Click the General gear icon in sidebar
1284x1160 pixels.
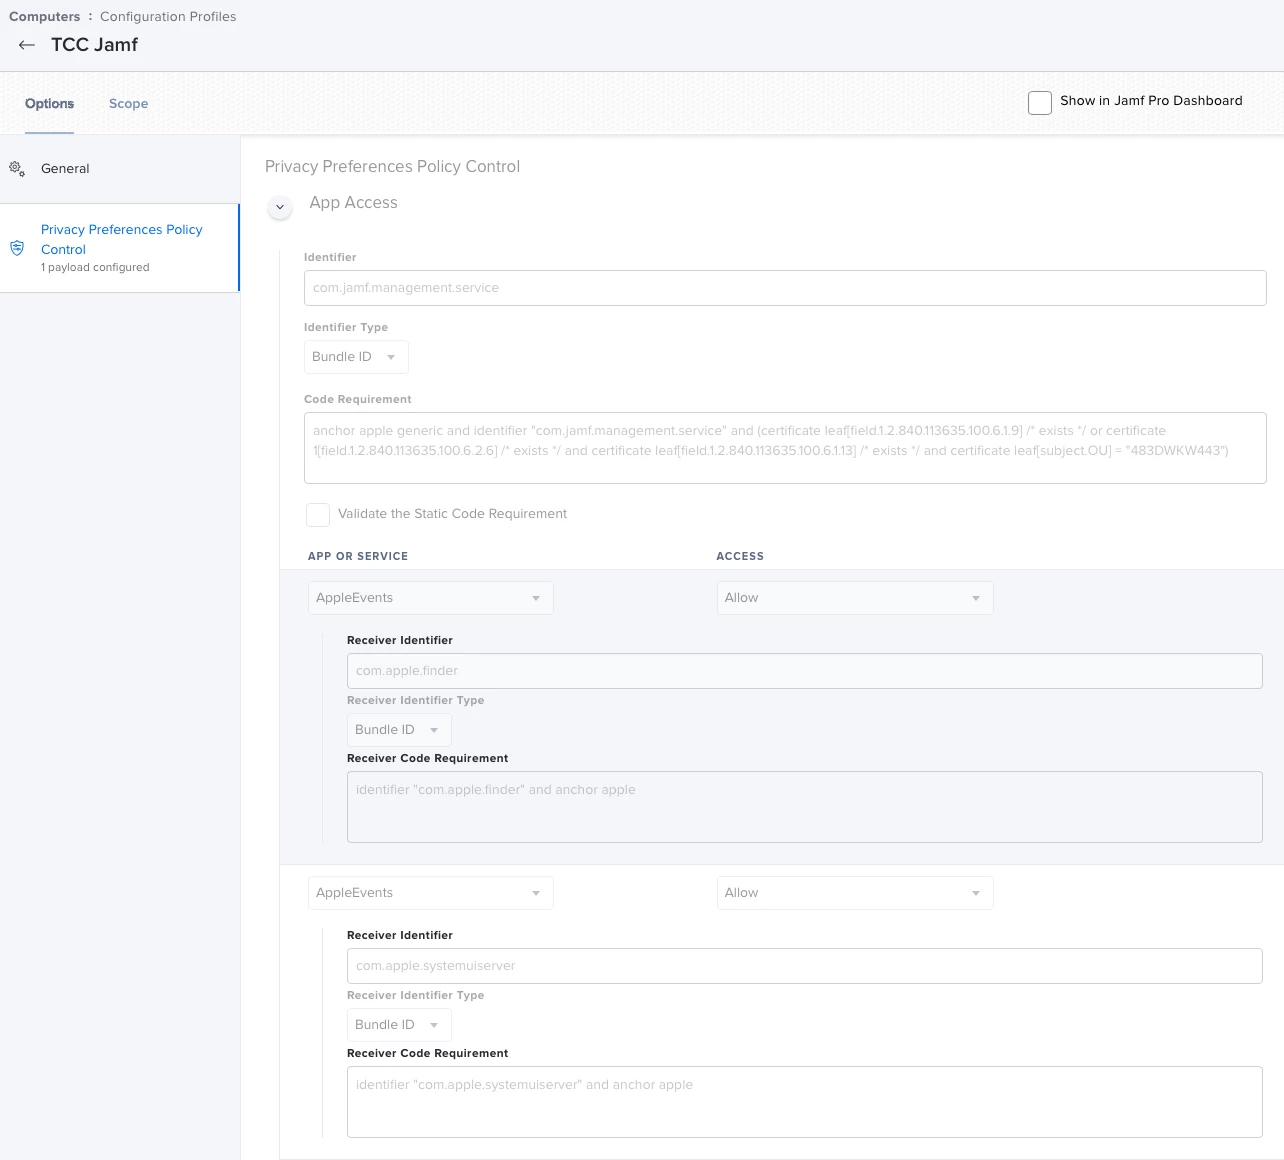coord(17,169)
